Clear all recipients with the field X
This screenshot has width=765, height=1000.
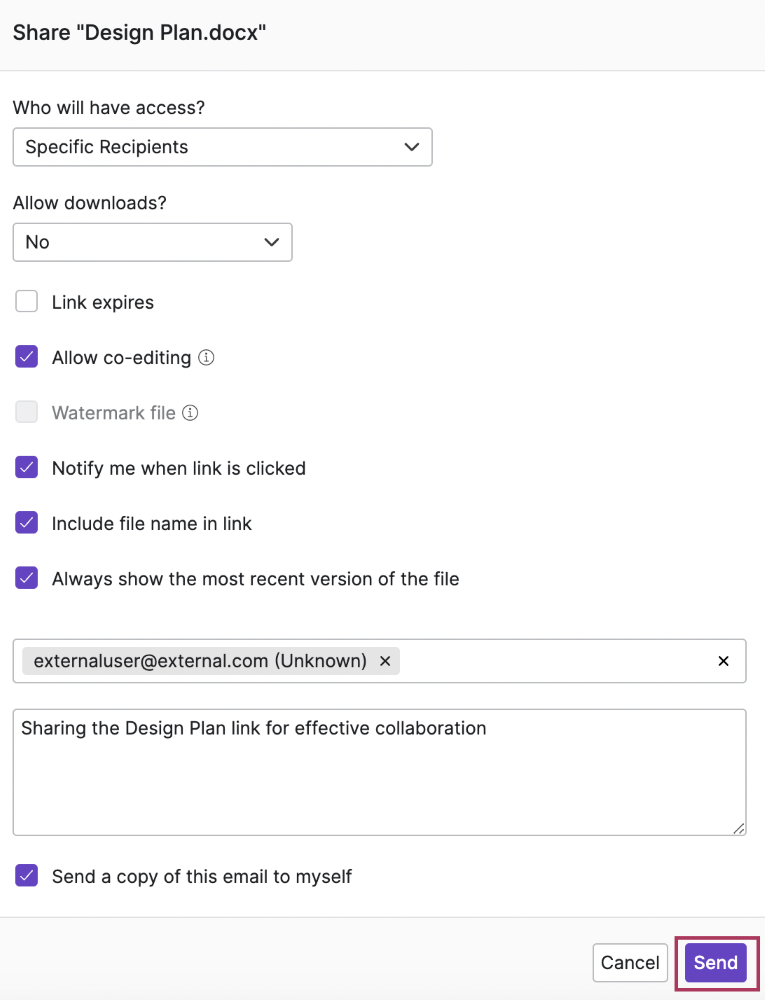(x=724, y=661)
